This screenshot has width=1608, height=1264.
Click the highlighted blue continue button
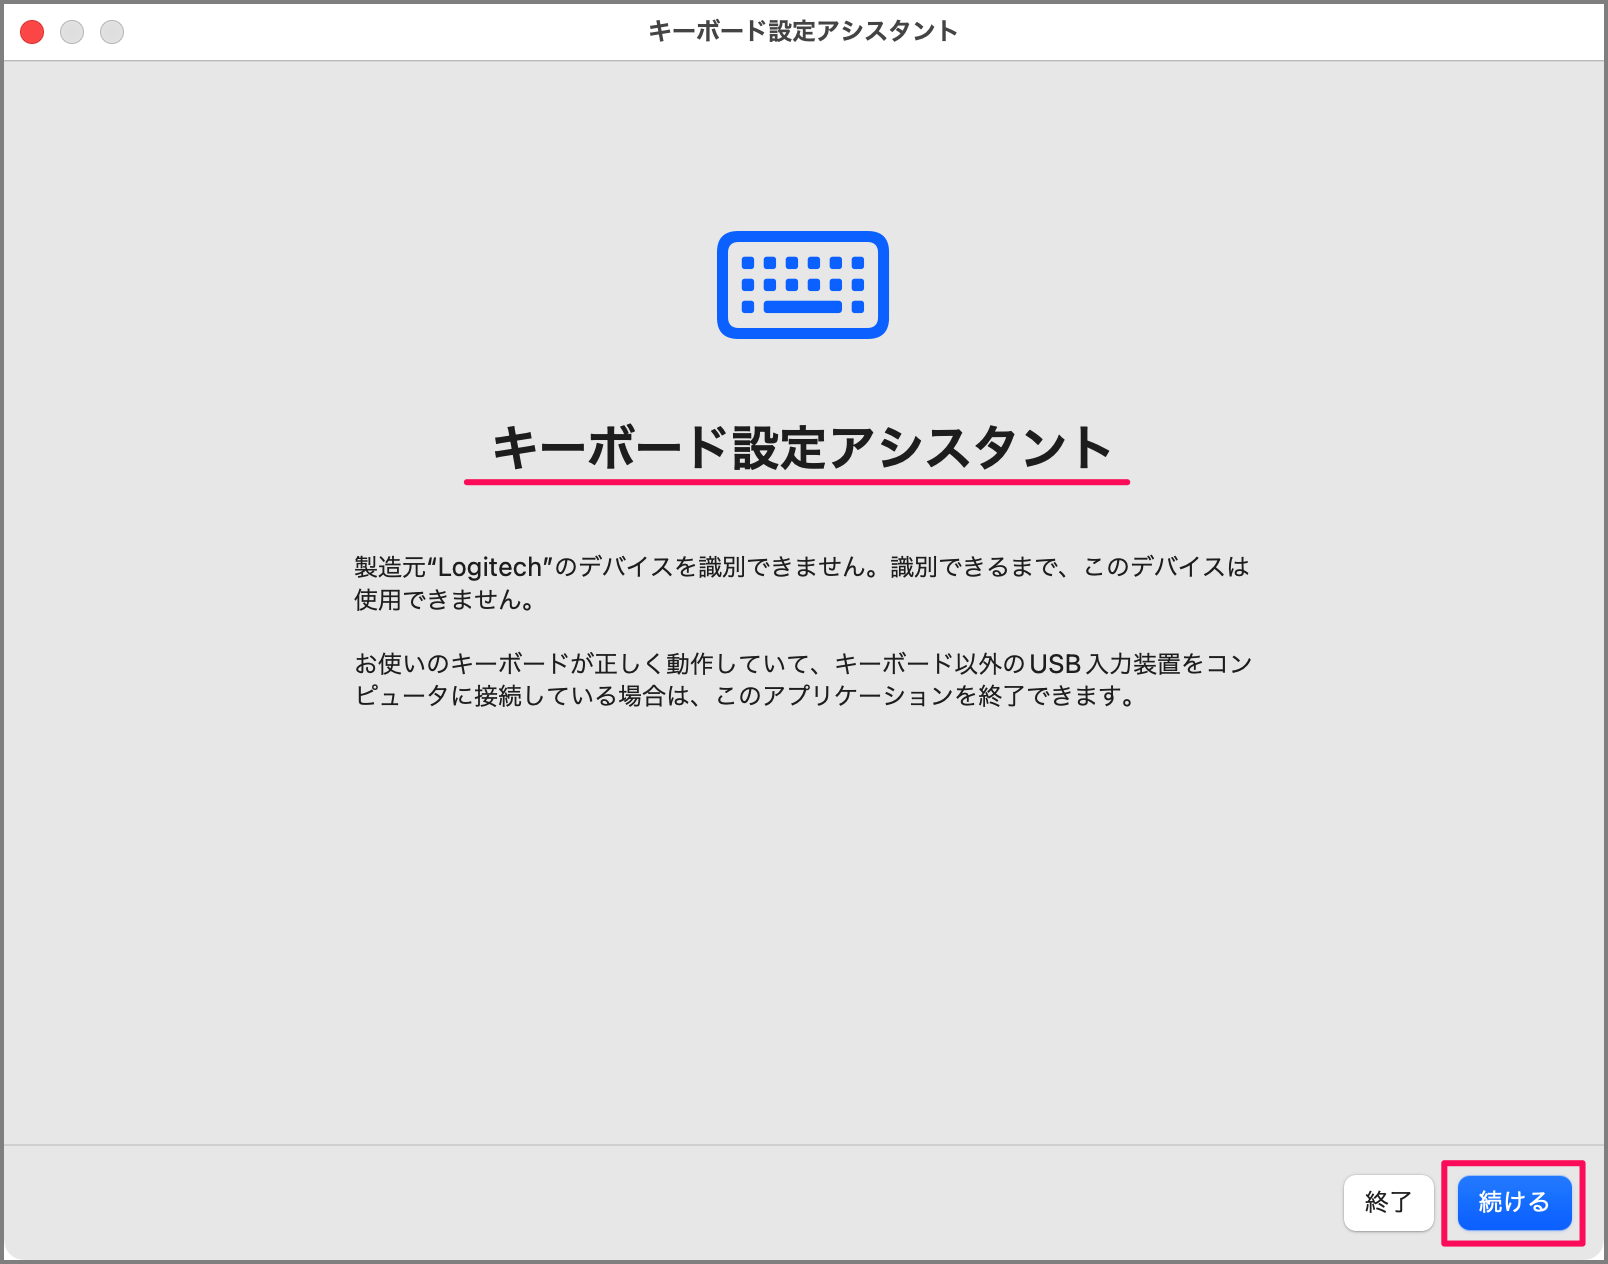pyautogui.click(x=1513, y=1204)
